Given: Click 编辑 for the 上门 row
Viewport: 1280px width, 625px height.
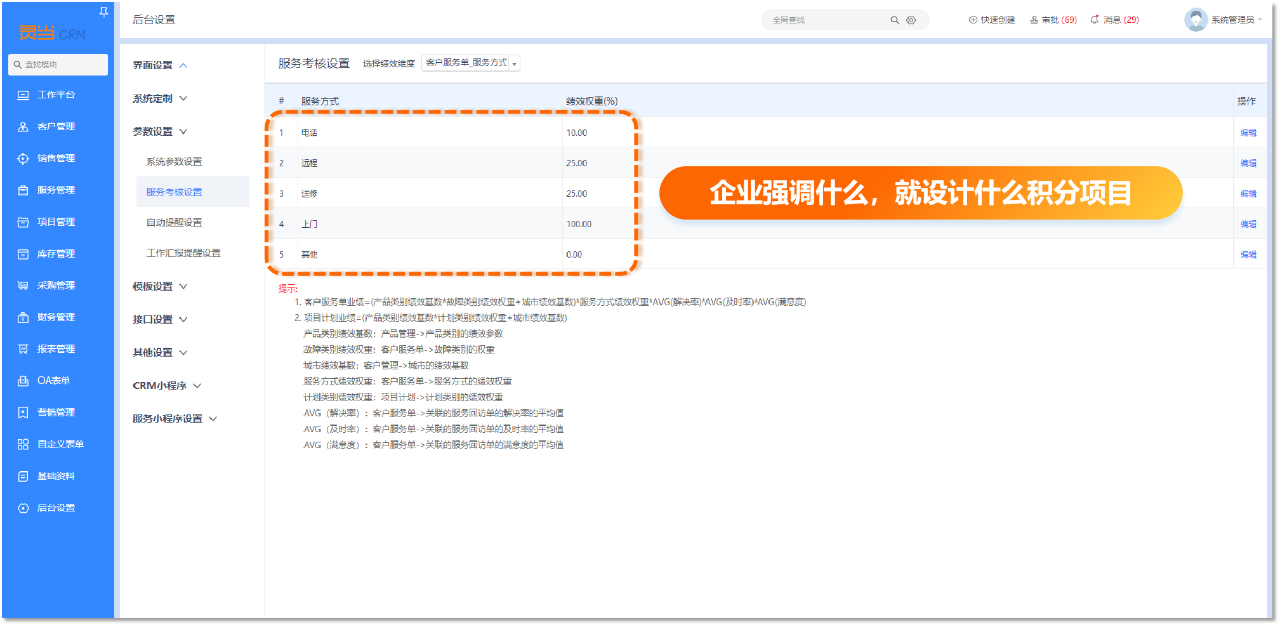Looking at the screenshot, I should pos(1248,224).
